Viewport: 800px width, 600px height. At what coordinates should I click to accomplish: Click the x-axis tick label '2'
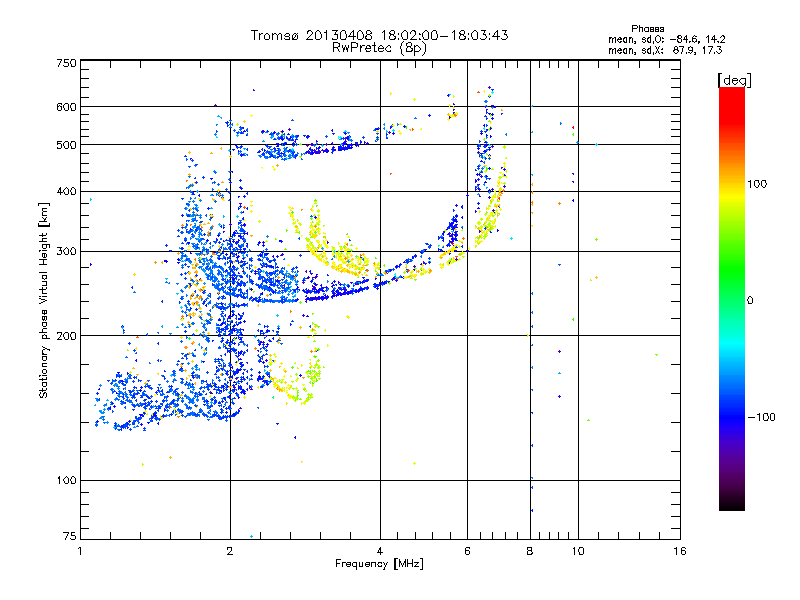click(x=230, y=551)
